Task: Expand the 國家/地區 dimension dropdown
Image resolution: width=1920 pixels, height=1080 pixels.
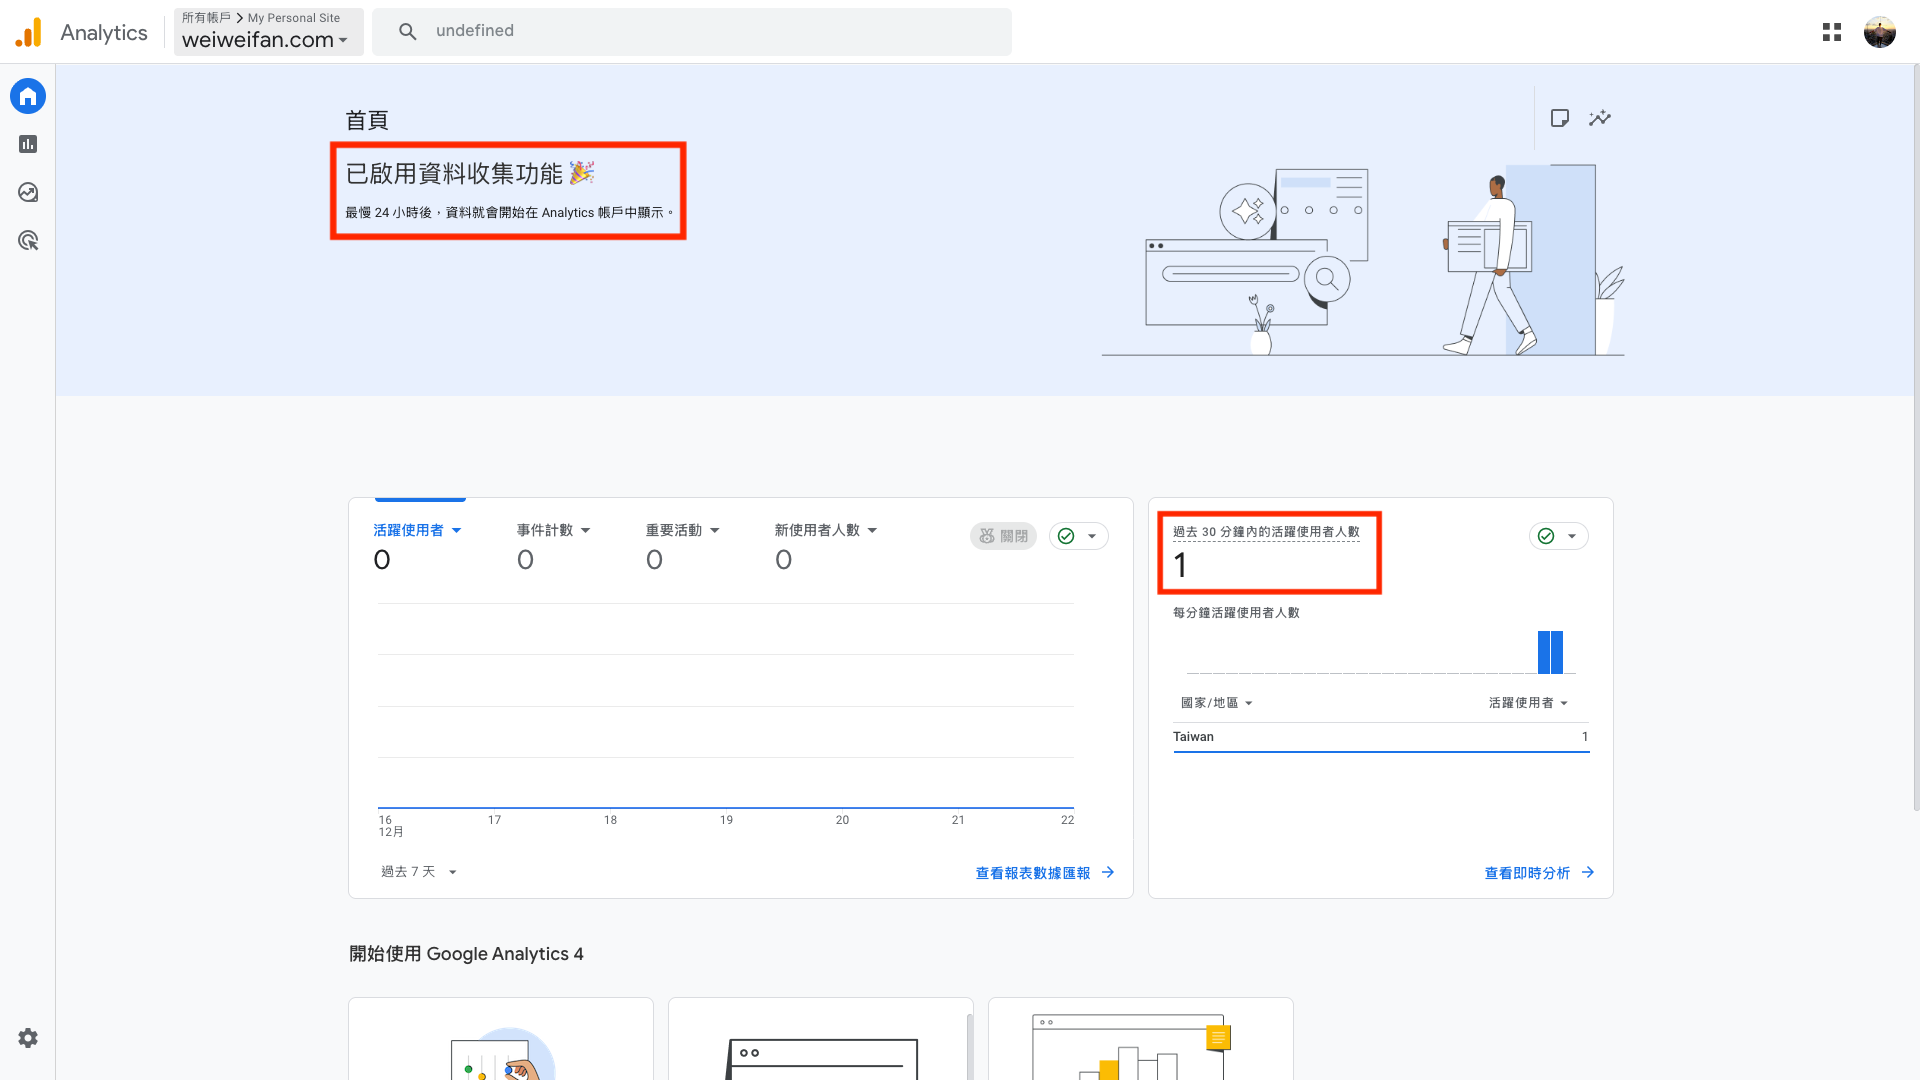Action: tap(1216, 703)
